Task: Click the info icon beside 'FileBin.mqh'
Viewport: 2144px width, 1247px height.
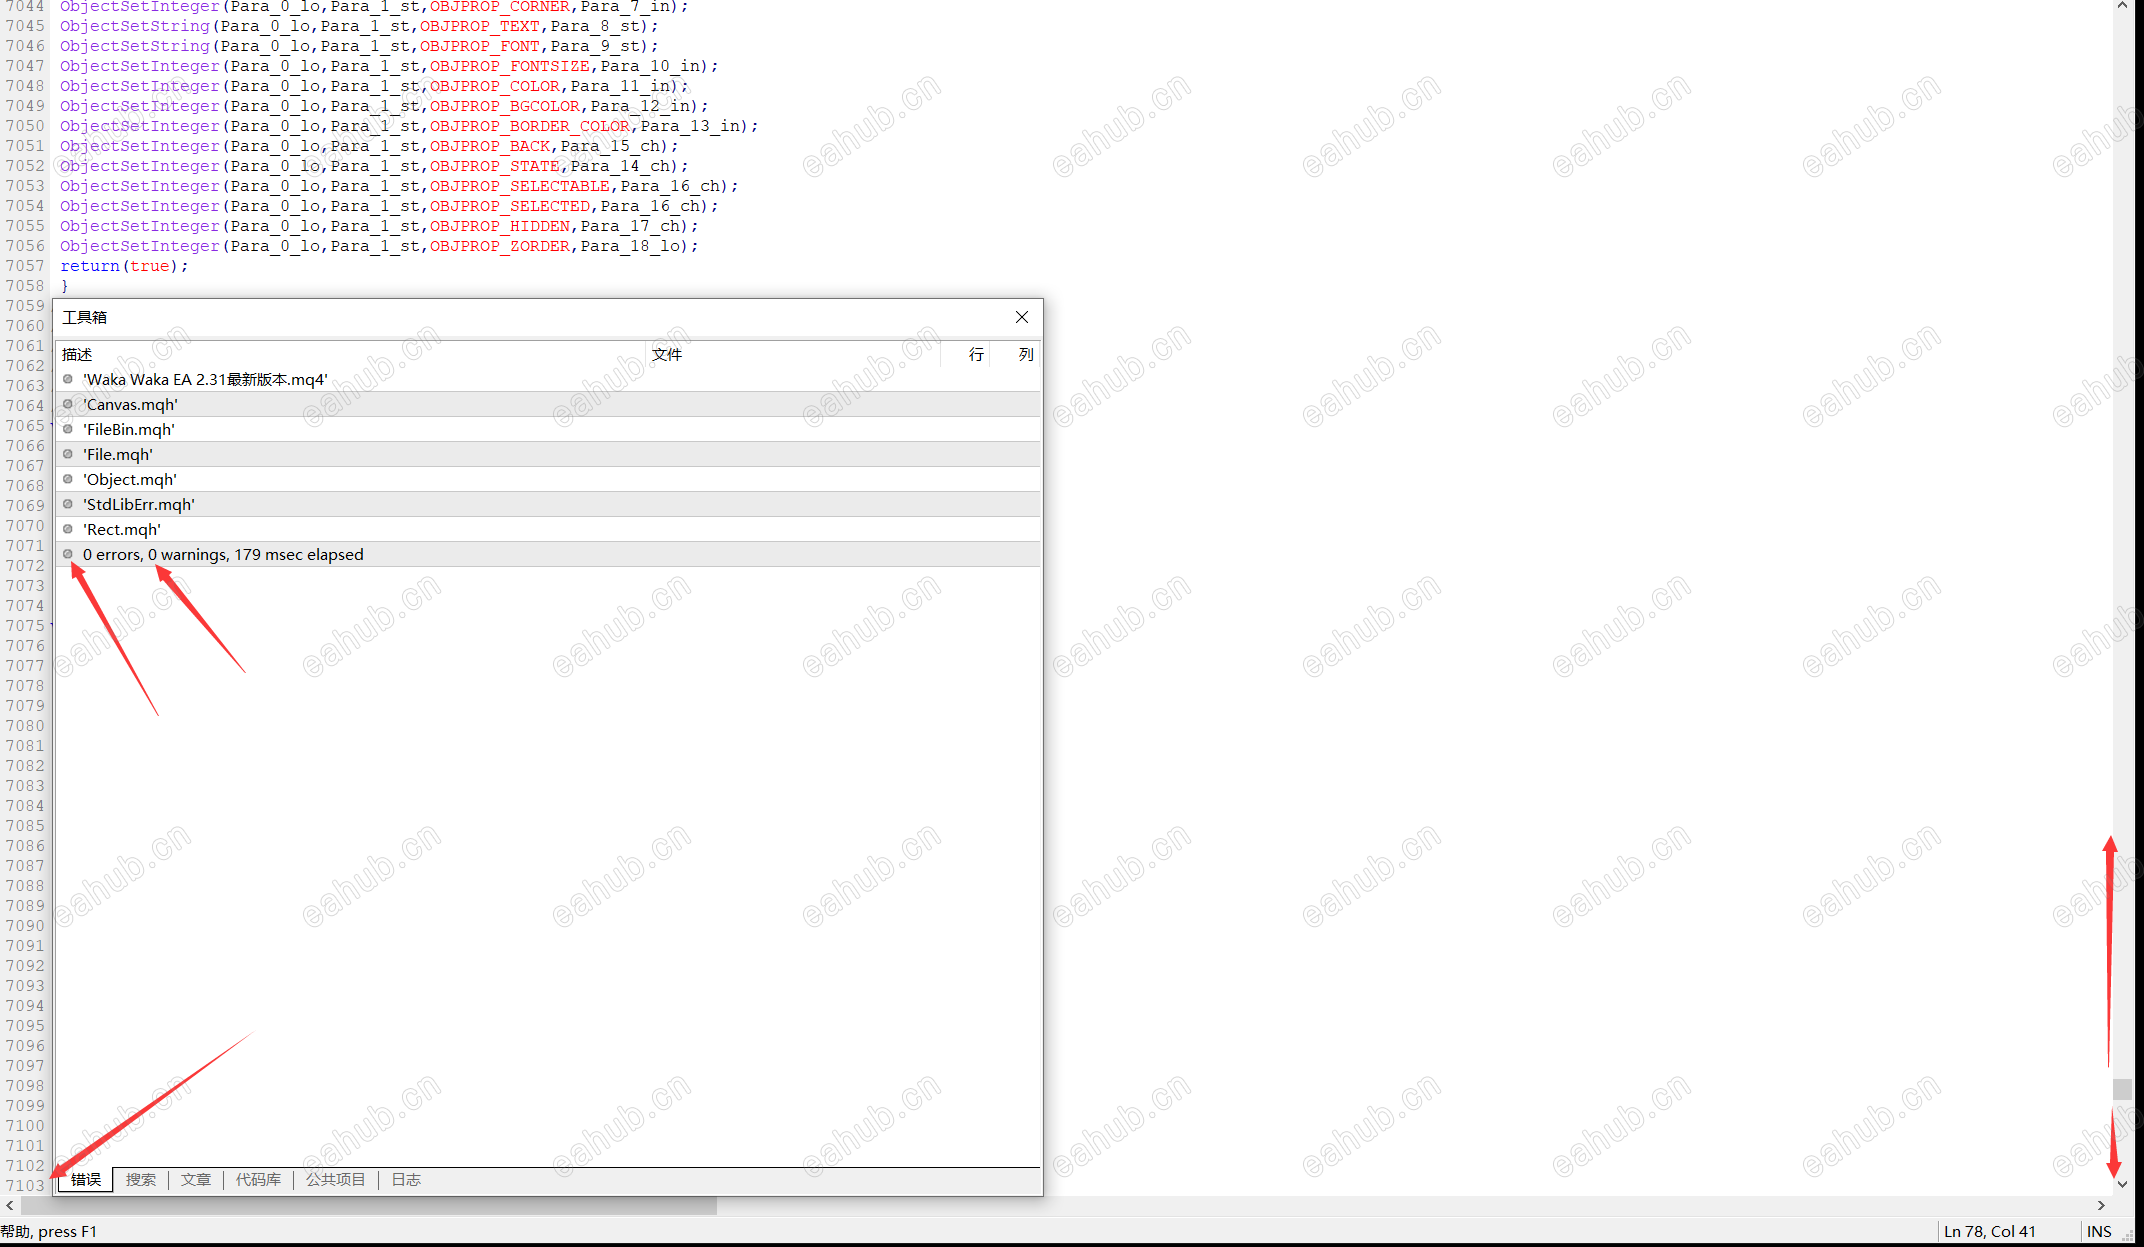Action: [x=68, y=429]
